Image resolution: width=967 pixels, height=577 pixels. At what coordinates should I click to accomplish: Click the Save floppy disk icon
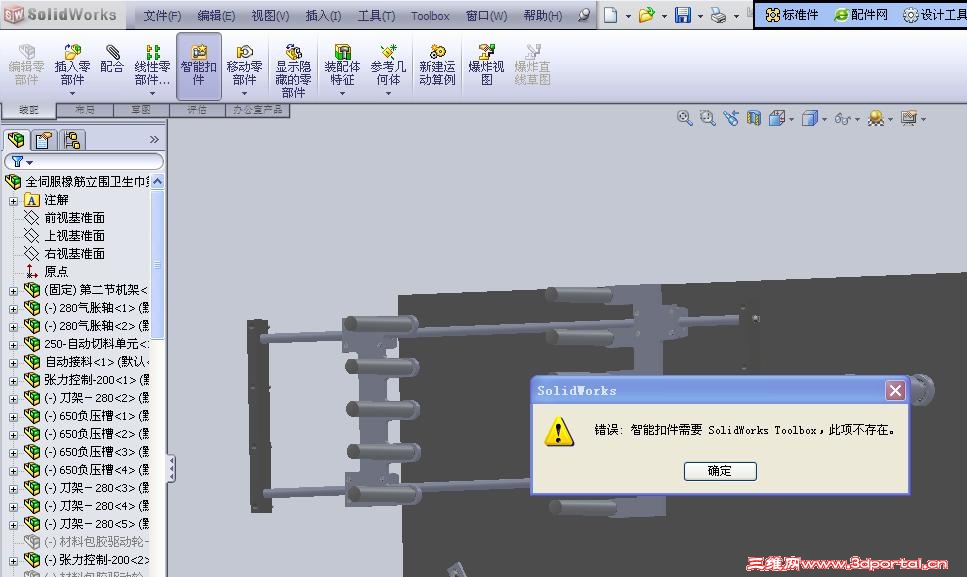point(683,15)
